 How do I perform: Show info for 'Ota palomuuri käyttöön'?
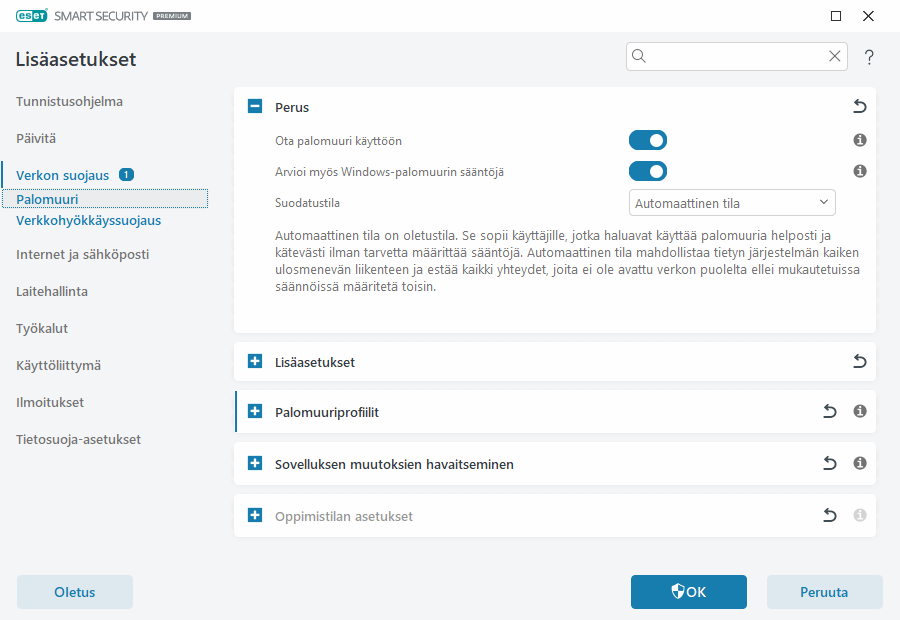pos(859,140)
